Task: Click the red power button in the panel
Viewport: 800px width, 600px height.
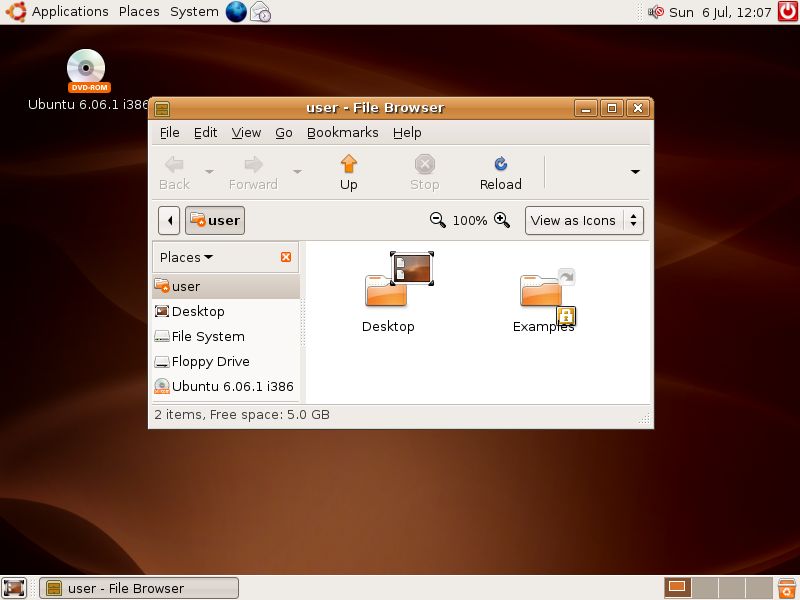Action: coord(789,12)
